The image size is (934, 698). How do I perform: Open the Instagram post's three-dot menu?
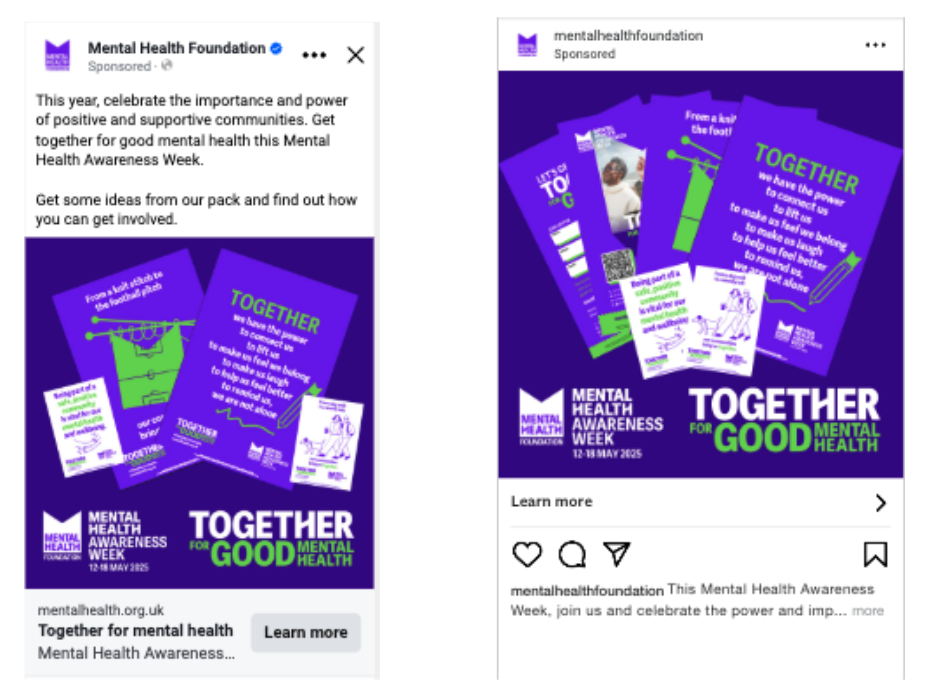pos(875,45)
